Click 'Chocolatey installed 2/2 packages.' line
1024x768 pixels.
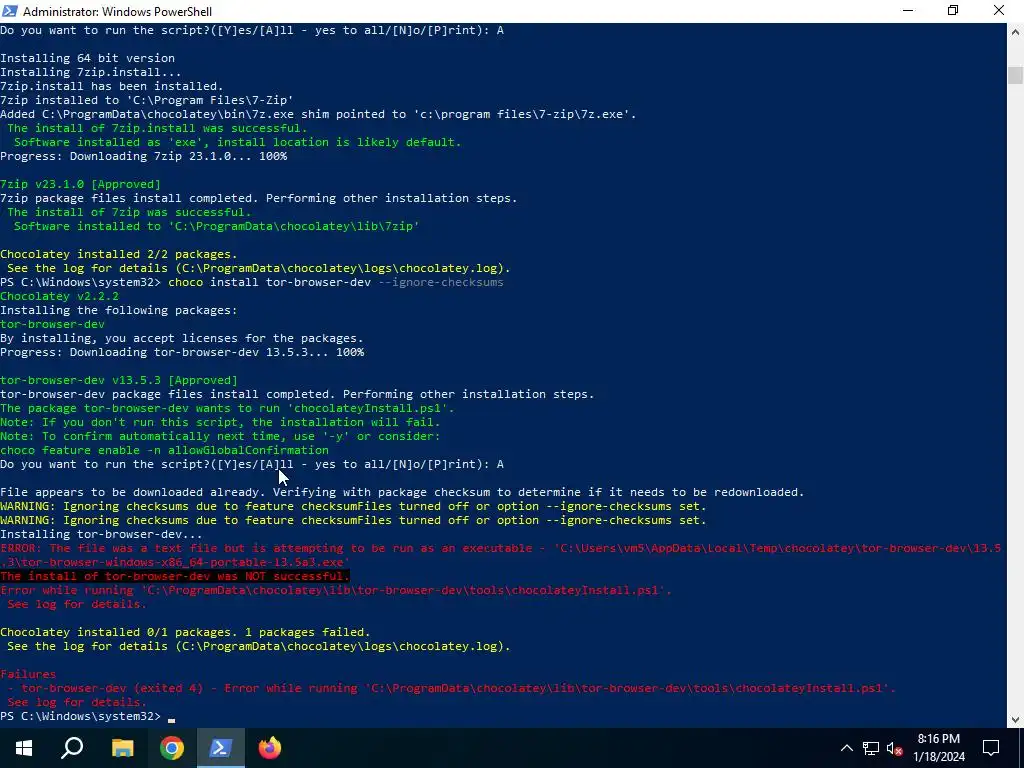[119, 254]
